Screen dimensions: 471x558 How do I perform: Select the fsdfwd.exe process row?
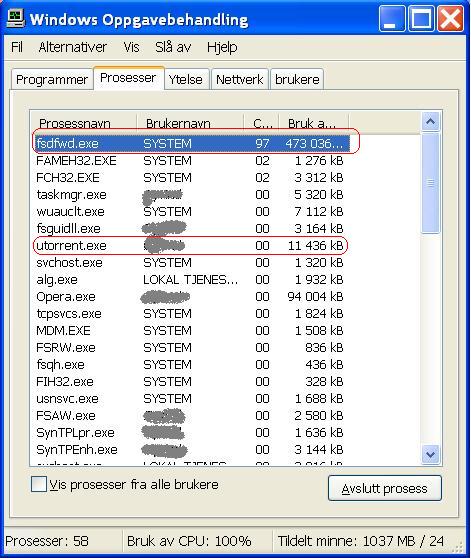tap(192, 143)
